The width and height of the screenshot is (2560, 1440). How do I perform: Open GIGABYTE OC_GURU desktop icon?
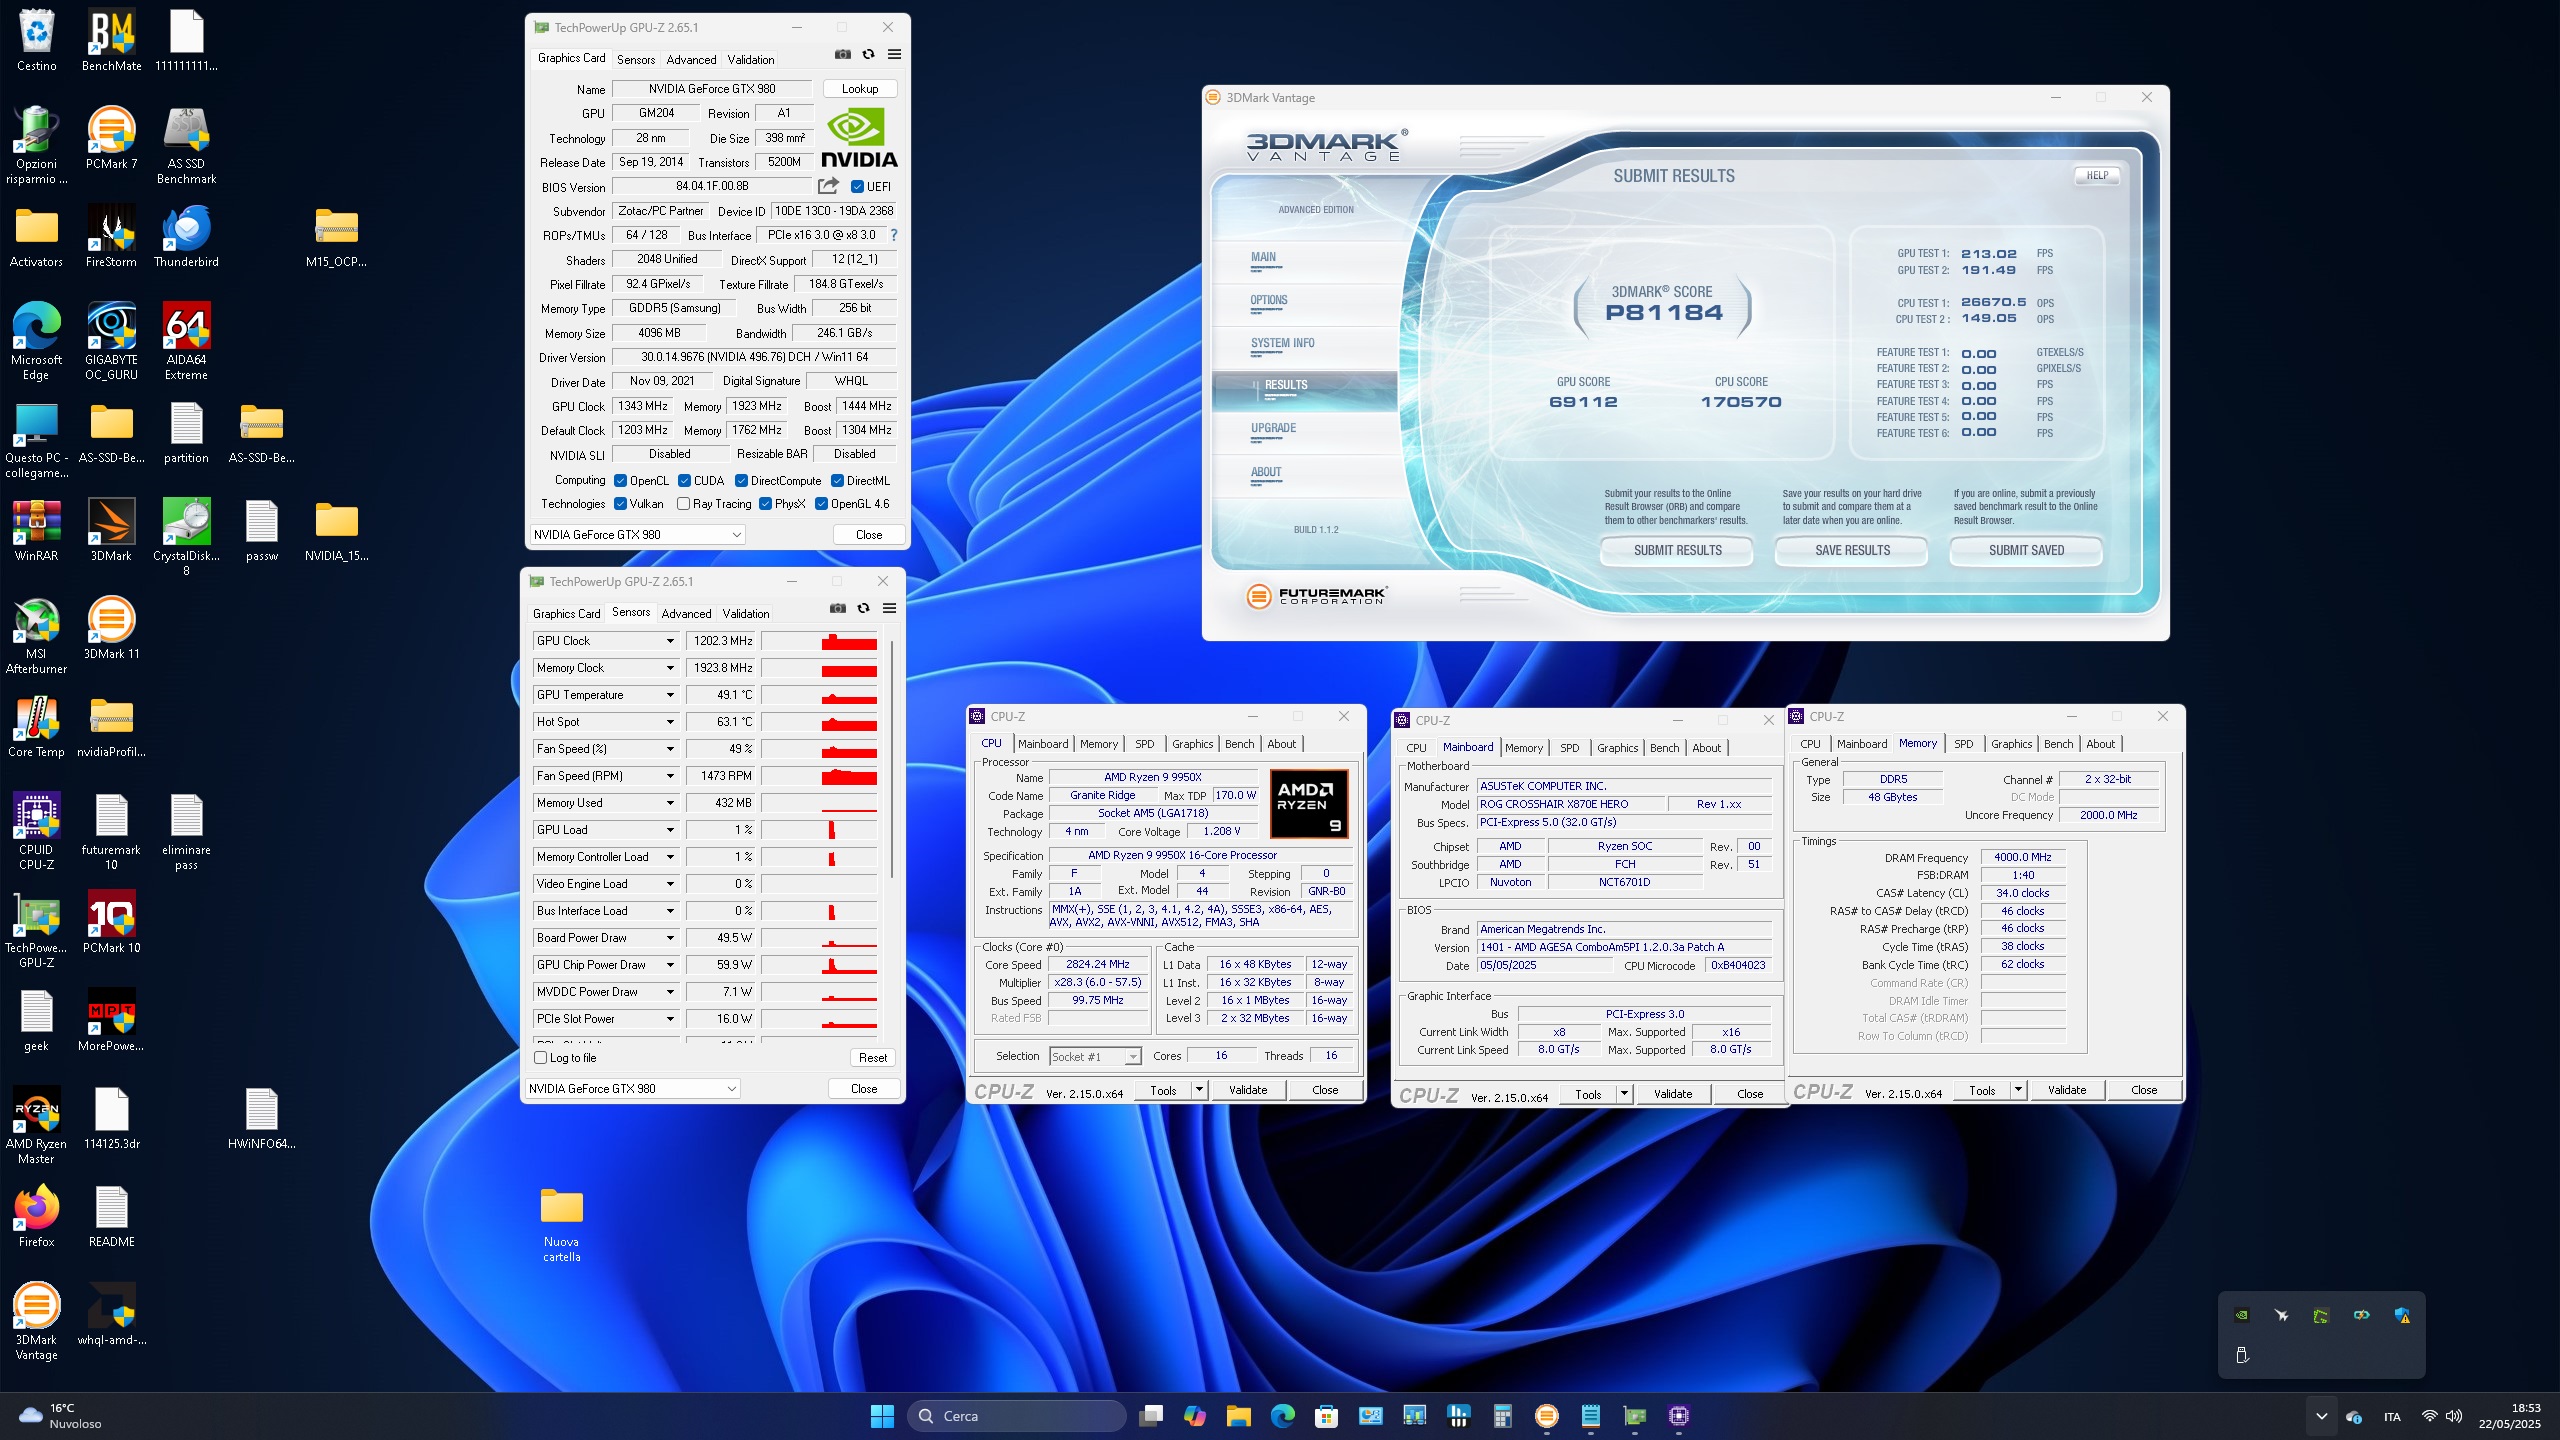tap(112, 341)
